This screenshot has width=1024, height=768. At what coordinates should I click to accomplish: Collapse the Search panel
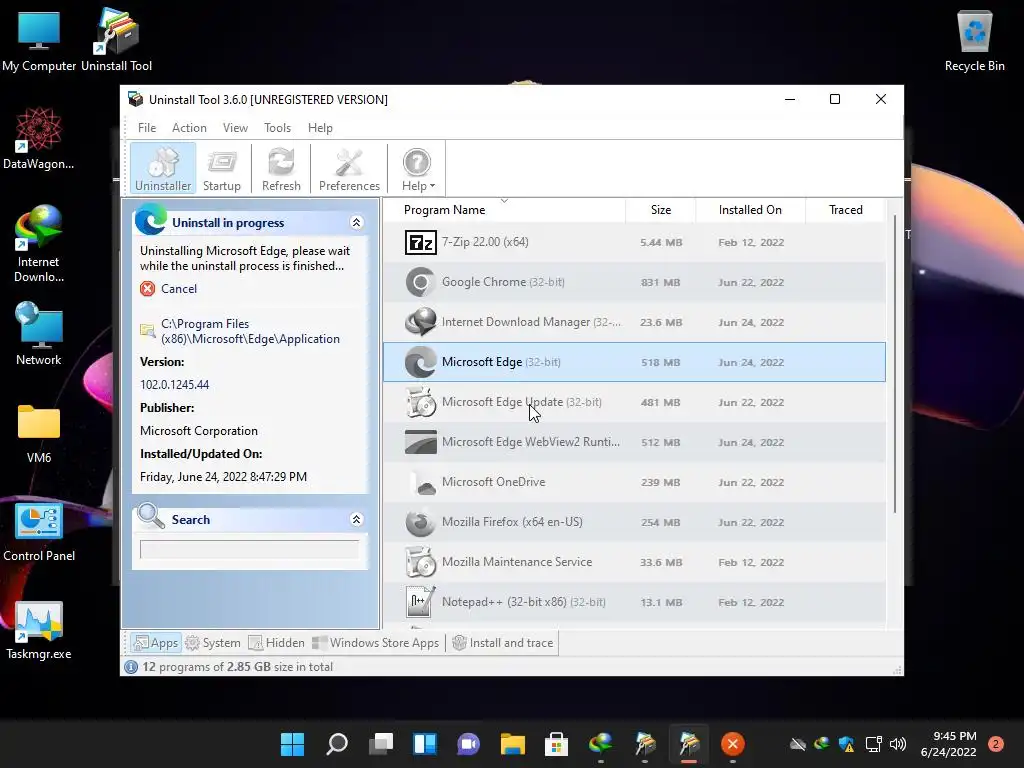[x=357, y=519]
